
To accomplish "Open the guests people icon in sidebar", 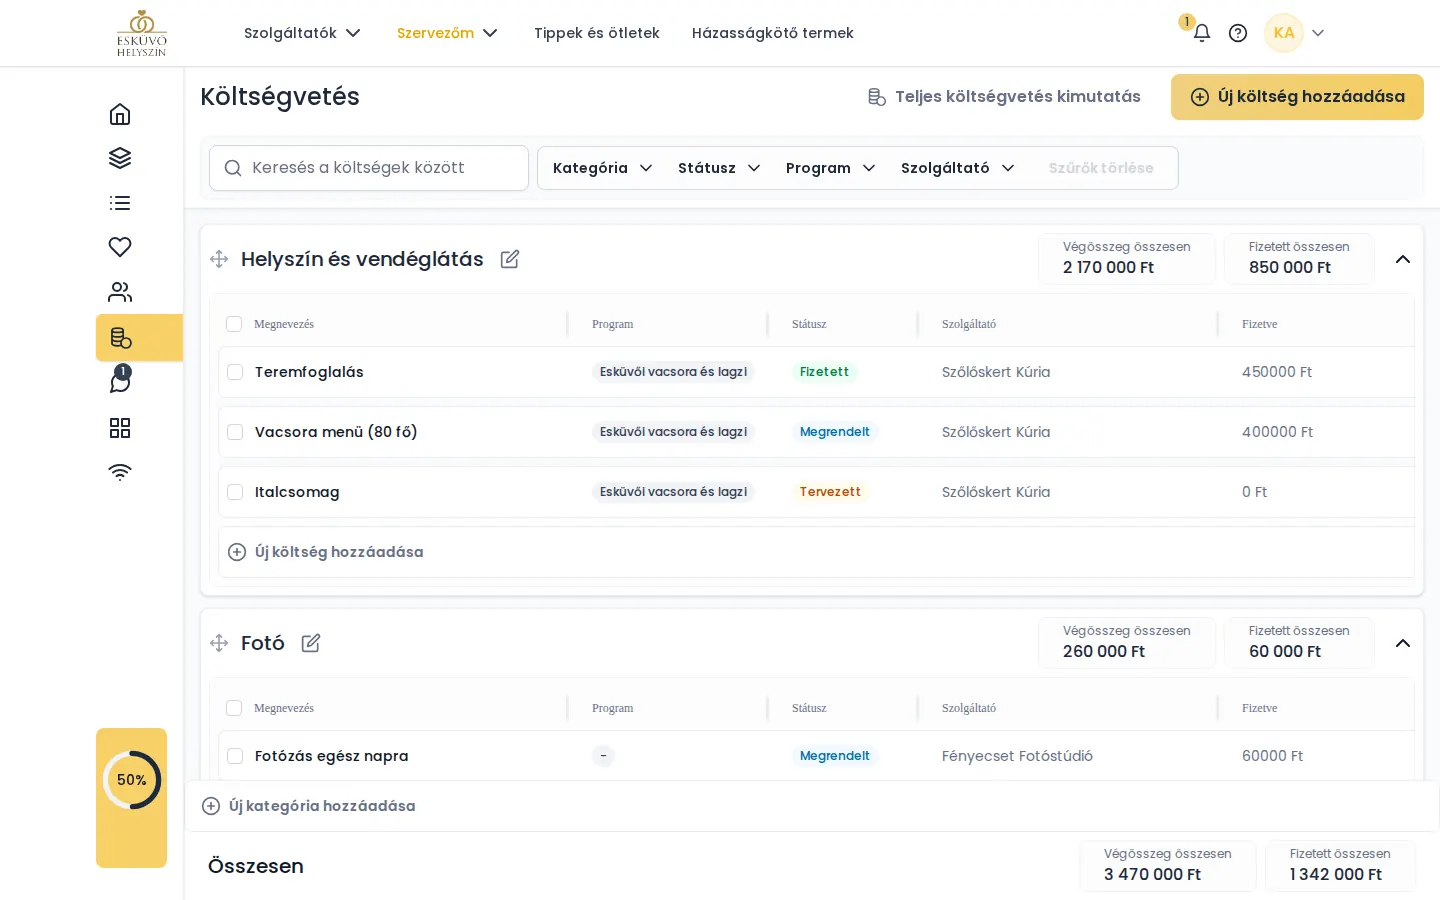I will pos(120,292).
